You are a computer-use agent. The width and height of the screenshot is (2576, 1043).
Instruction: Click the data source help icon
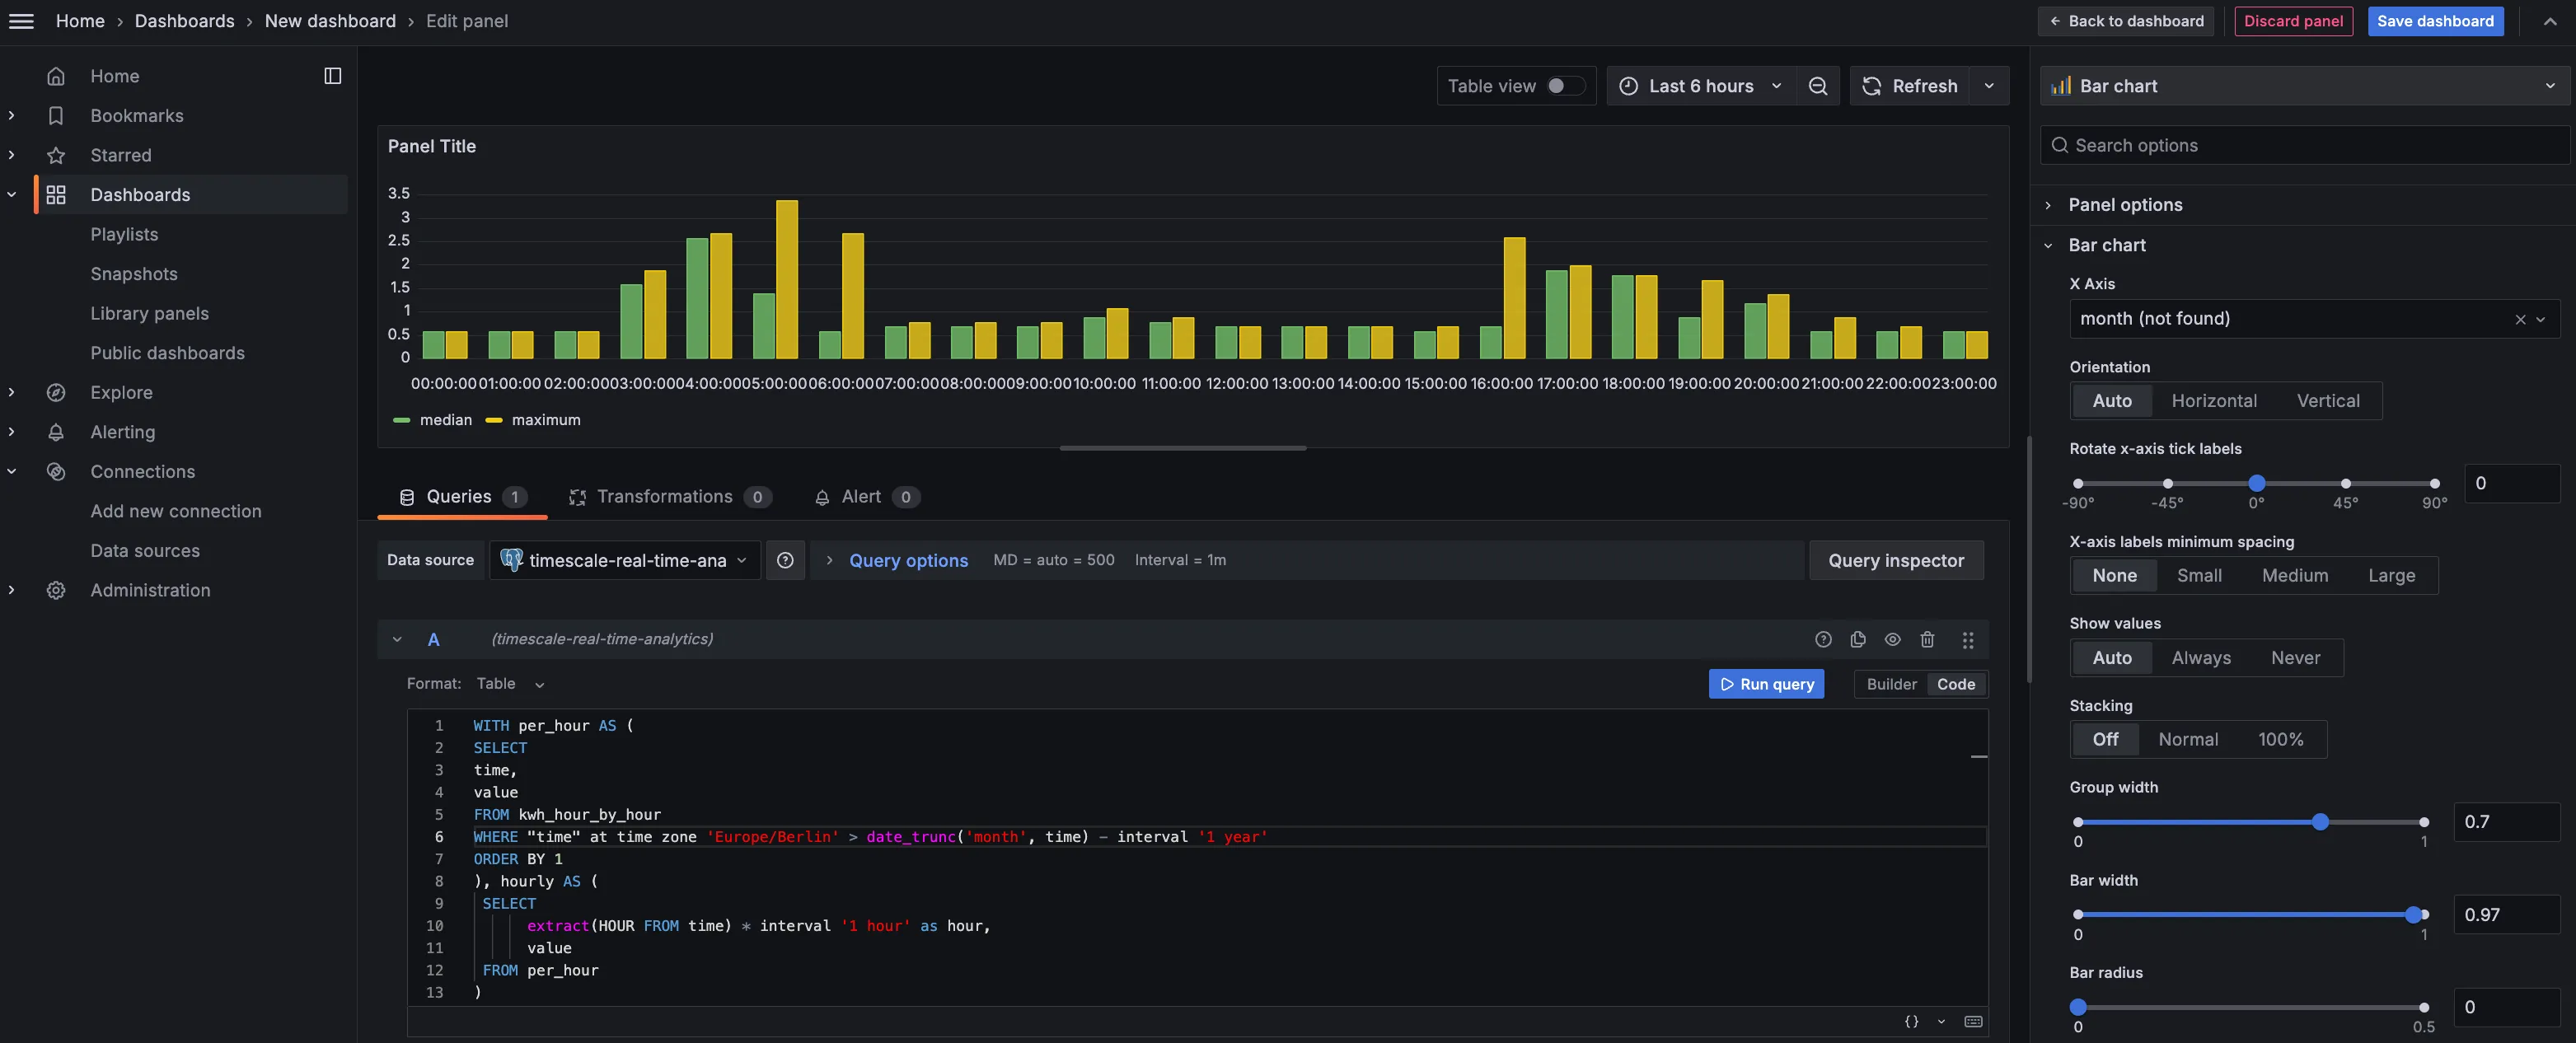785,560
